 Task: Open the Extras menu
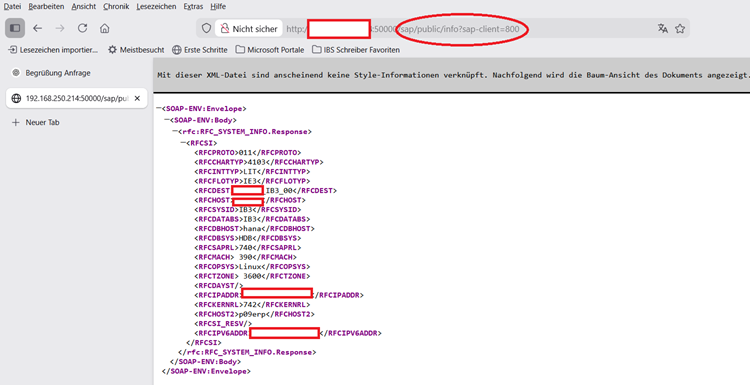[193, 6]
